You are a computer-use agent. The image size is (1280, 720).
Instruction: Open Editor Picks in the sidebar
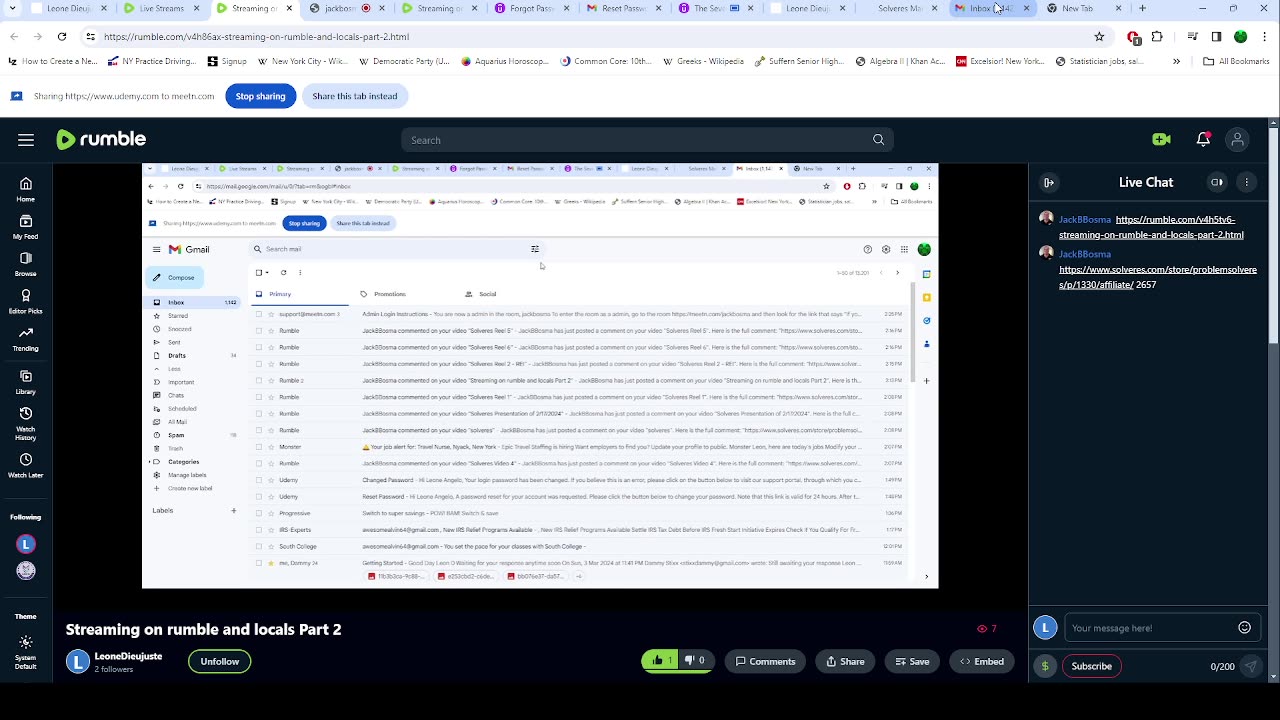click(x=26, y=301)
